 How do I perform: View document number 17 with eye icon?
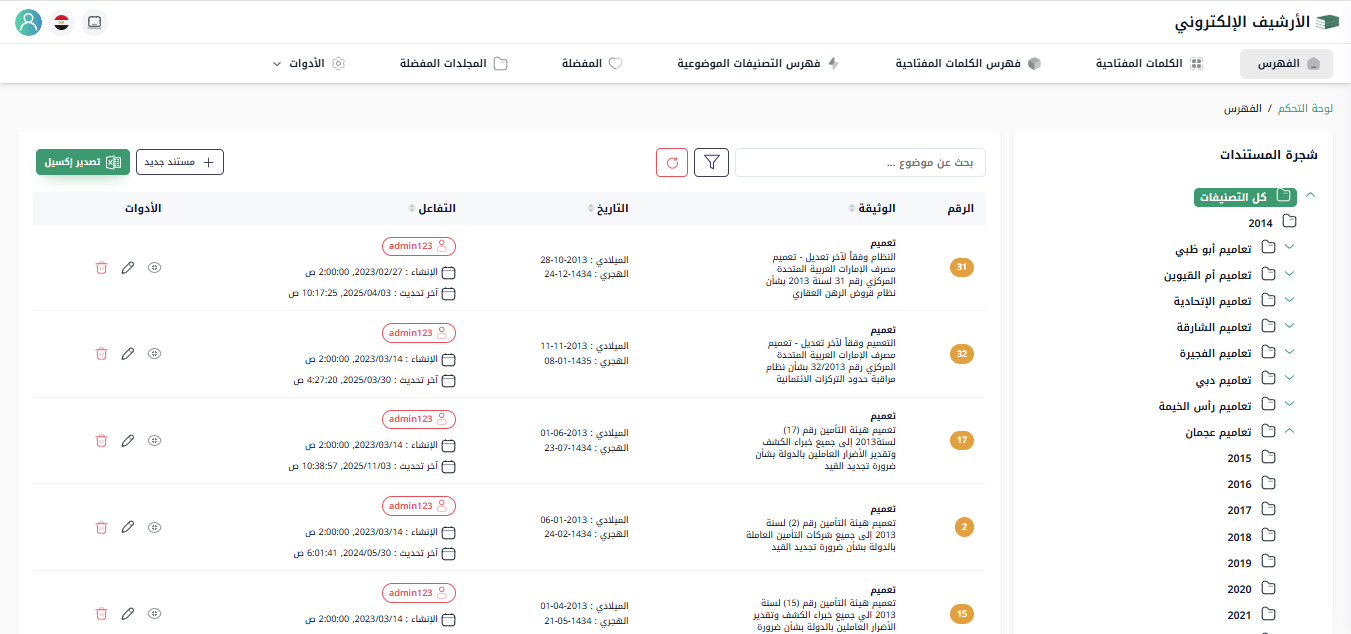point(154,440)
